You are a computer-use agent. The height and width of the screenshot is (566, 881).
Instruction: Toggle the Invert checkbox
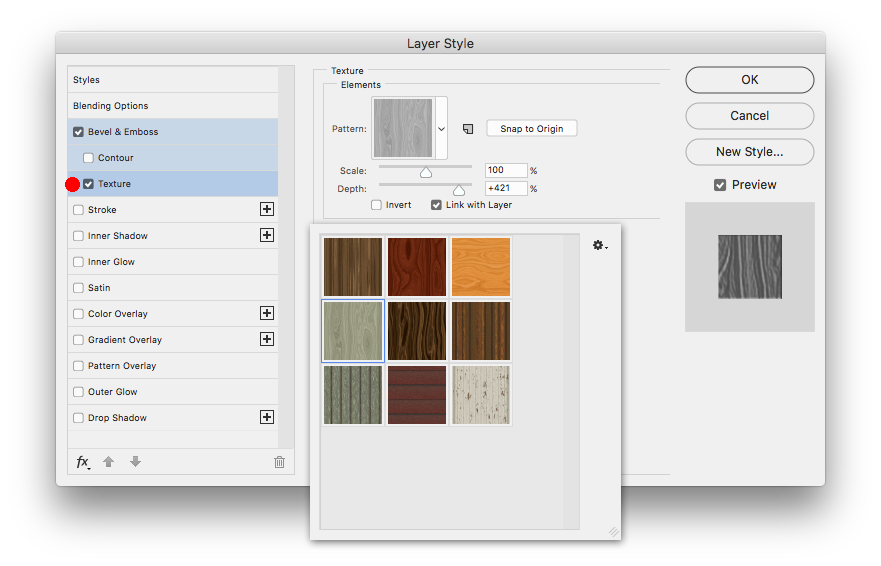click(376, 205)
